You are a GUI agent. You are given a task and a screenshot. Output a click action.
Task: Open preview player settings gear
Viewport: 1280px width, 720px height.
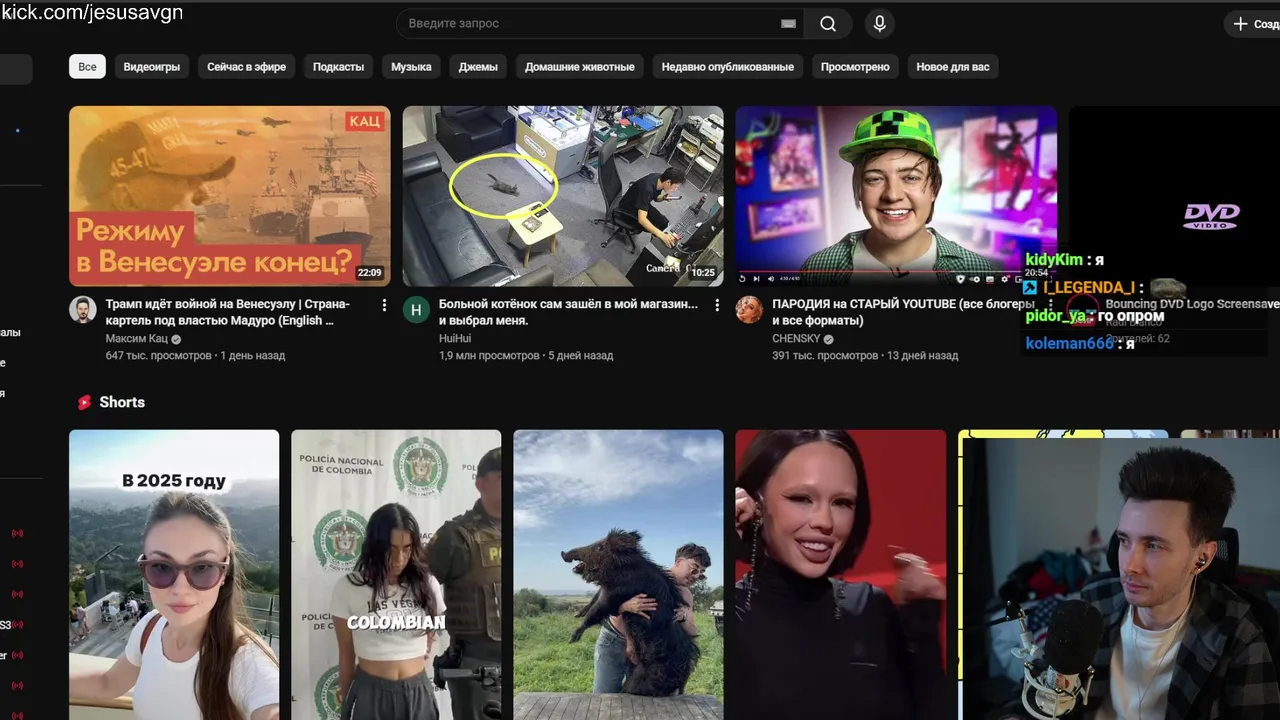[1004, 279]
